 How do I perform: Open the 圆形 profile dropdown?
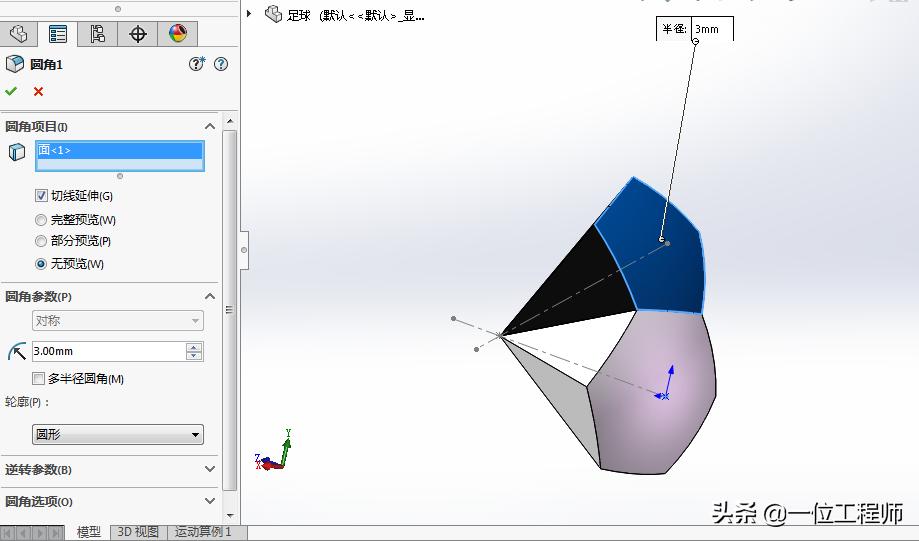(118, 435)
